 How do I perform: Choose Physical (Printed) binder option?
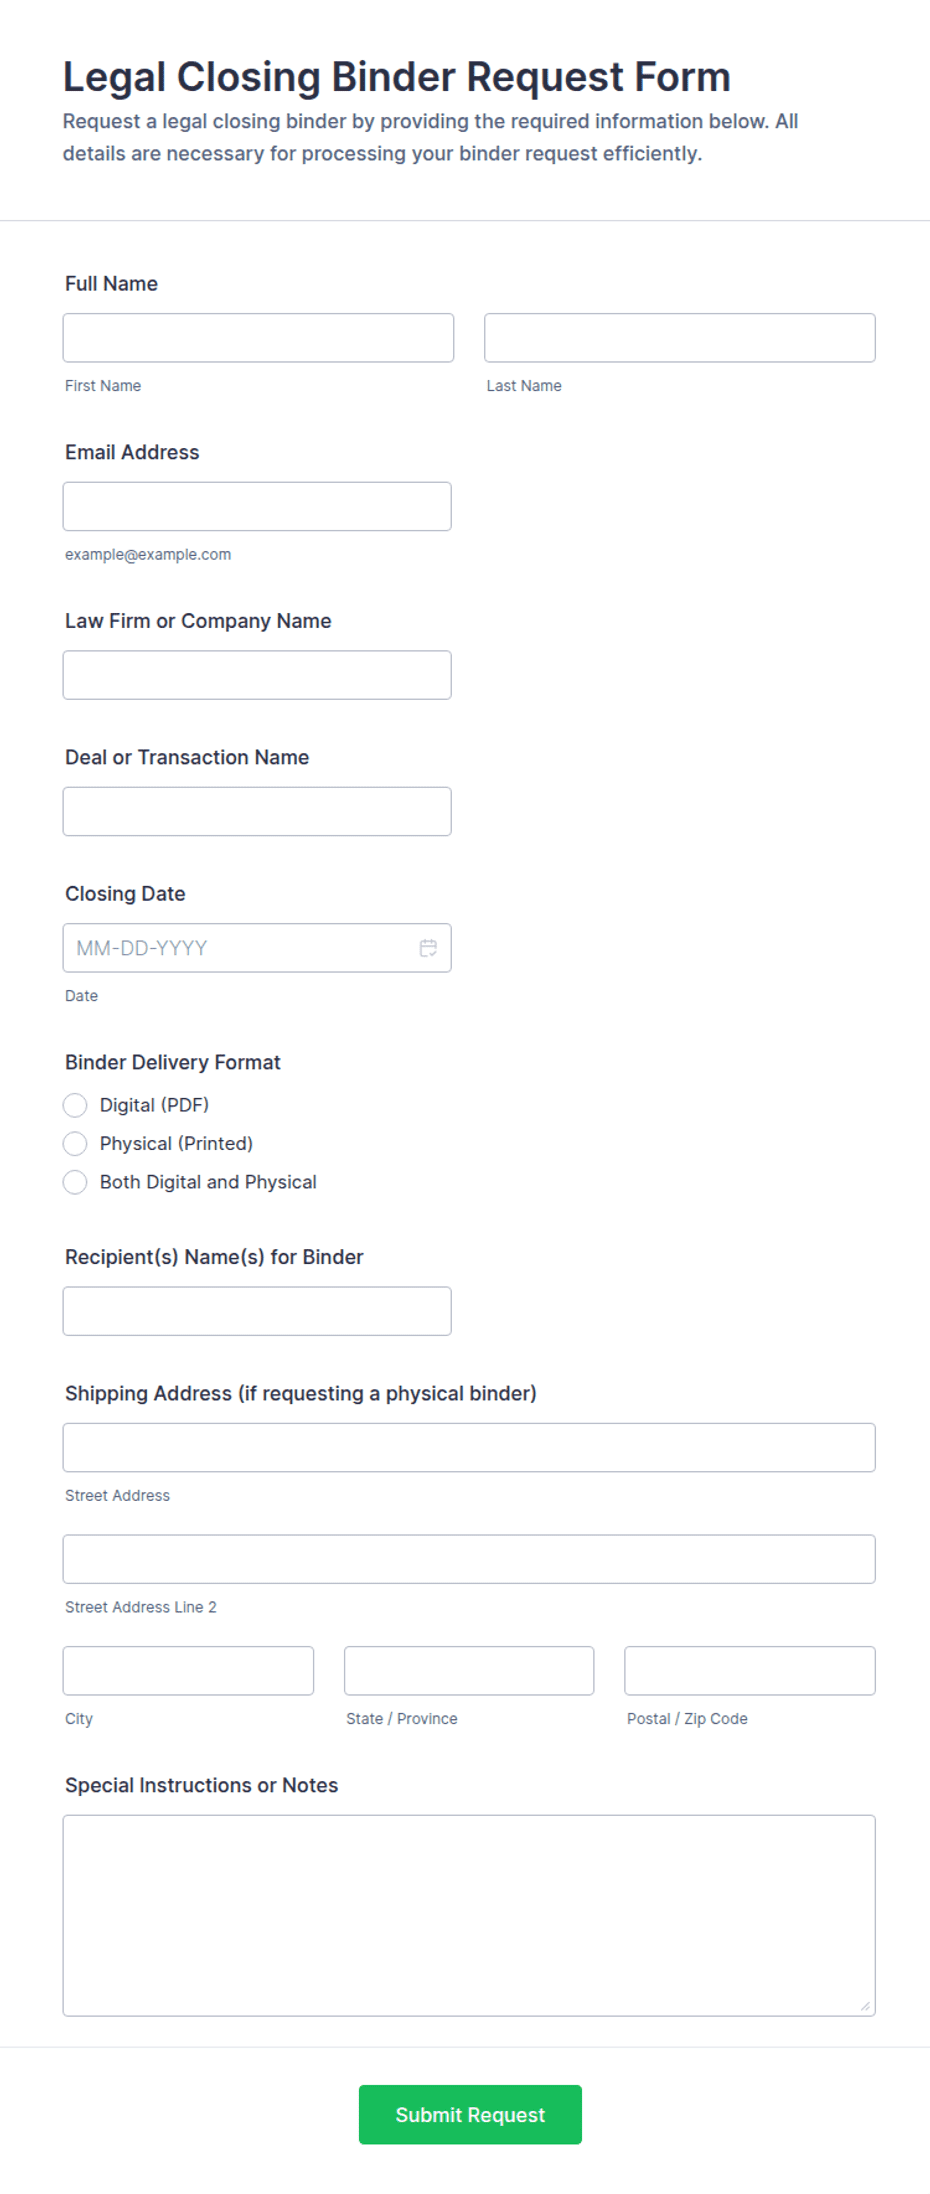[x=75, y=1143]
